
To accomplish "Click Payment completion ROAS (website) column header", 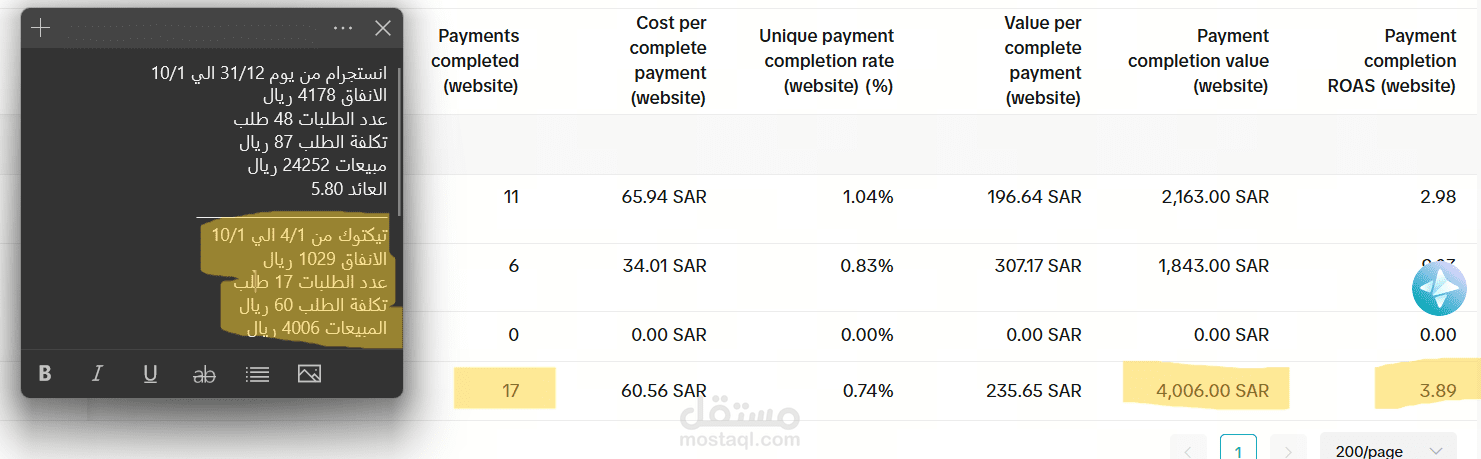I will tap(1391, 61).
